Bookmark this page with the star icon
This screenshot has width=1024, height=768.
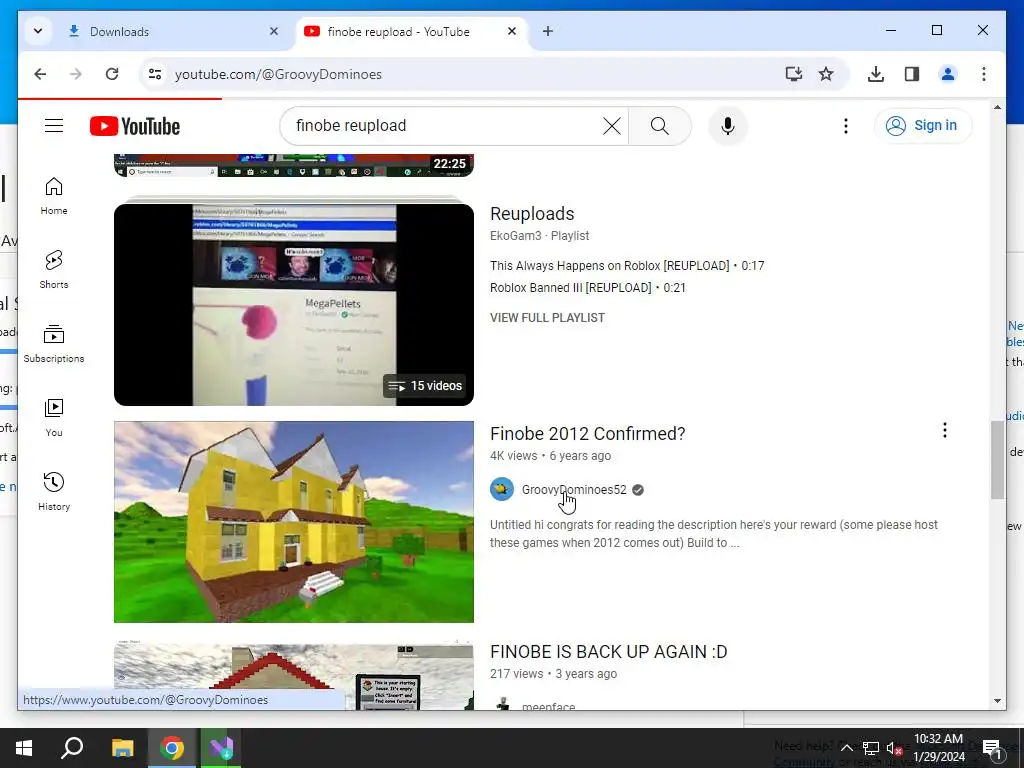point(826,74)
